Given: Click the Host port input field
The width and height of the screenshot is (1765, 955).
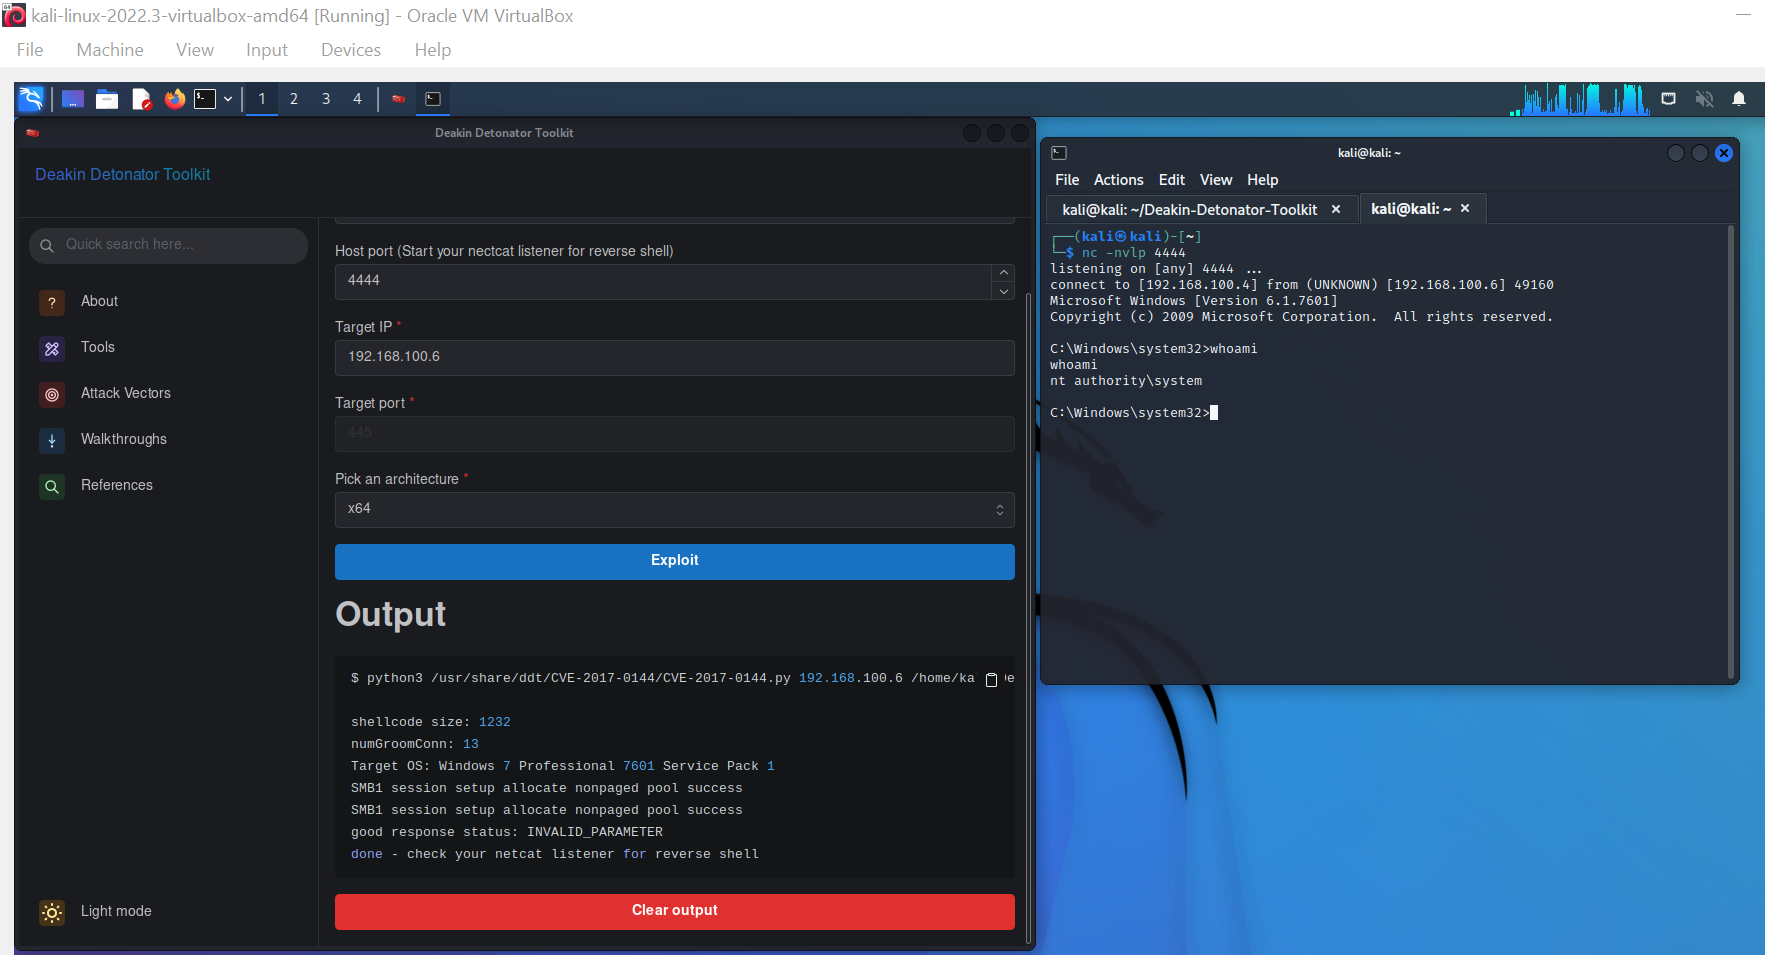Looking at the screenshot, I should point(663,281).
